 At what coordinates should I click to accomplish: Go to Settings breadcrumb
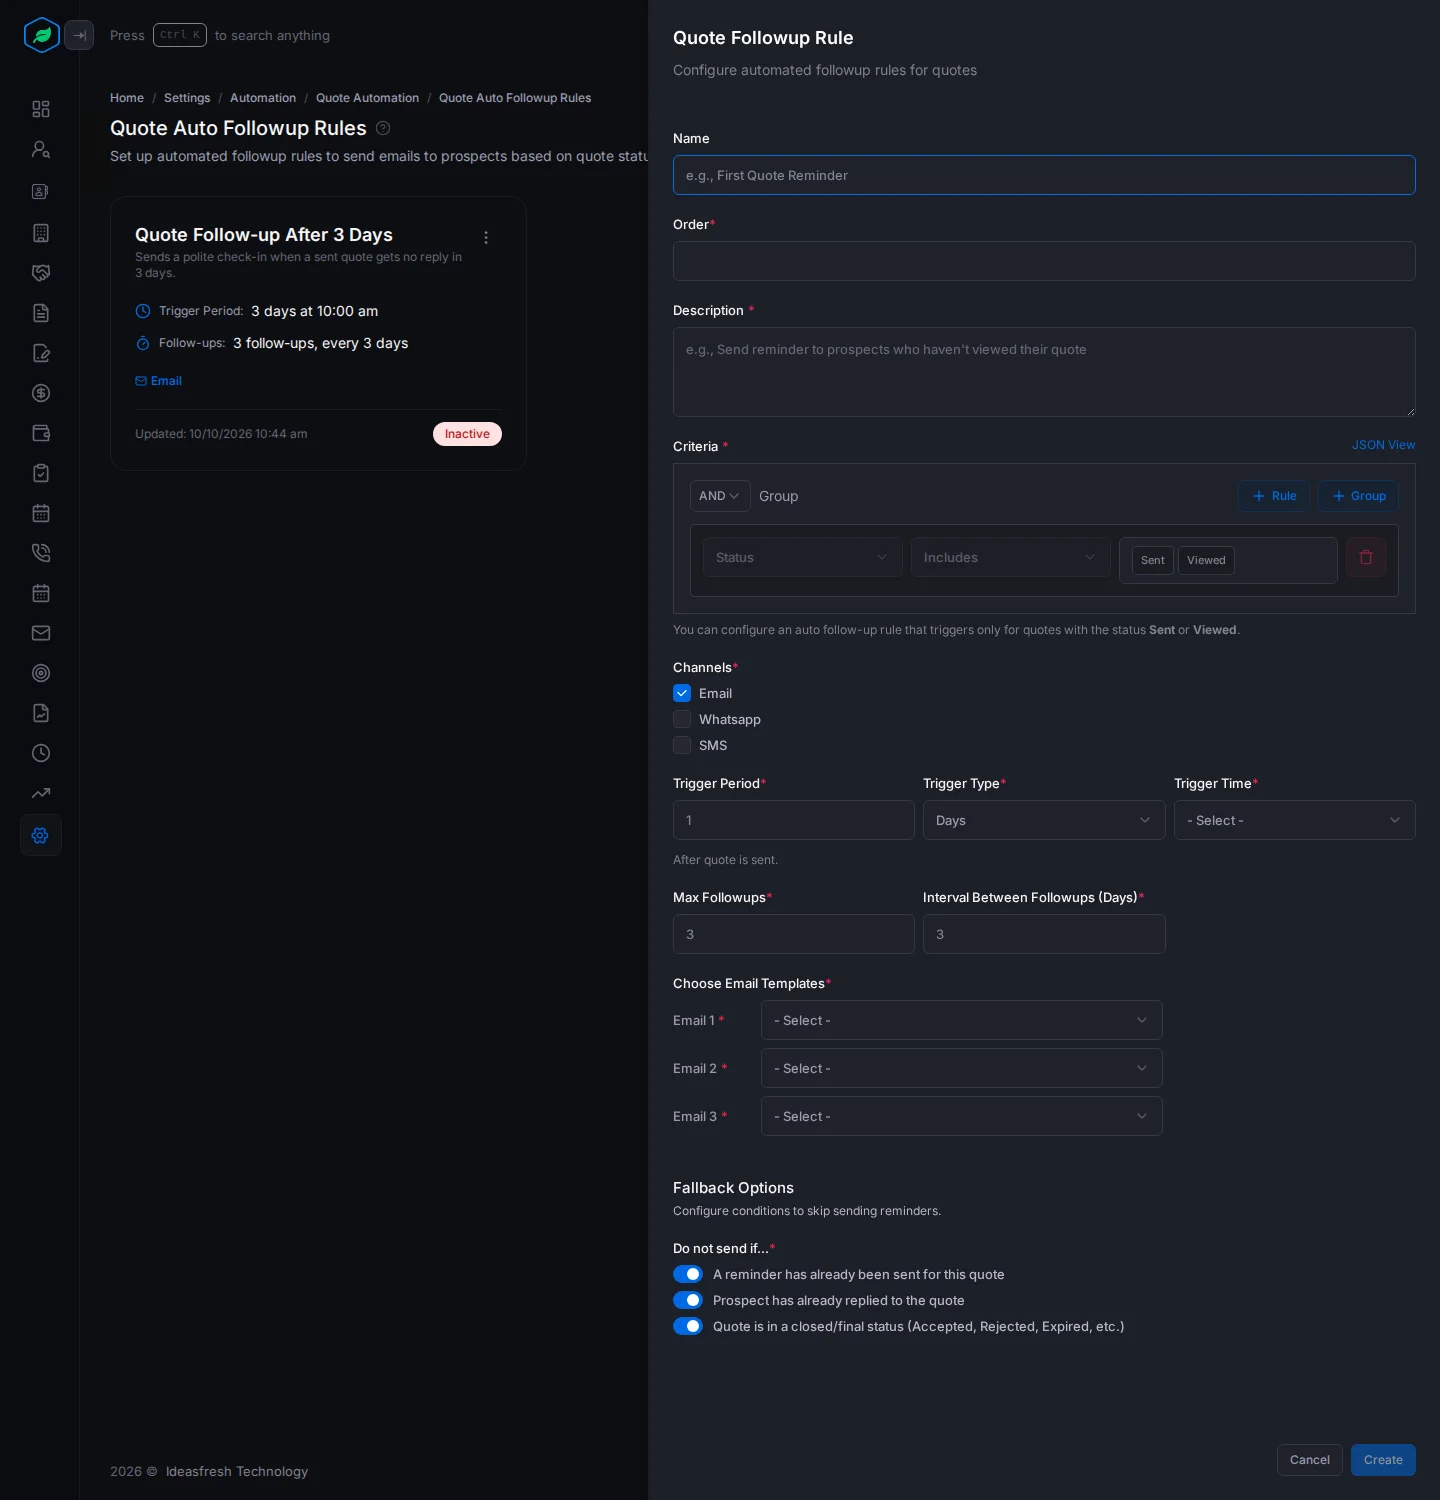point(187,98)
